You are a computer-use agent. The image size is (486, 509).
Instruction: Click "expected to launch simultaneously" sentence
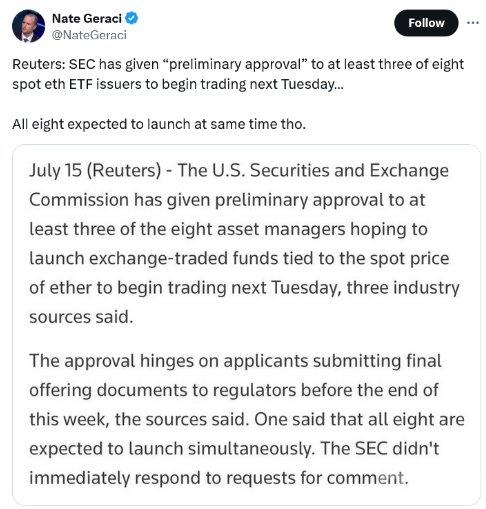(x=172, y=449)
